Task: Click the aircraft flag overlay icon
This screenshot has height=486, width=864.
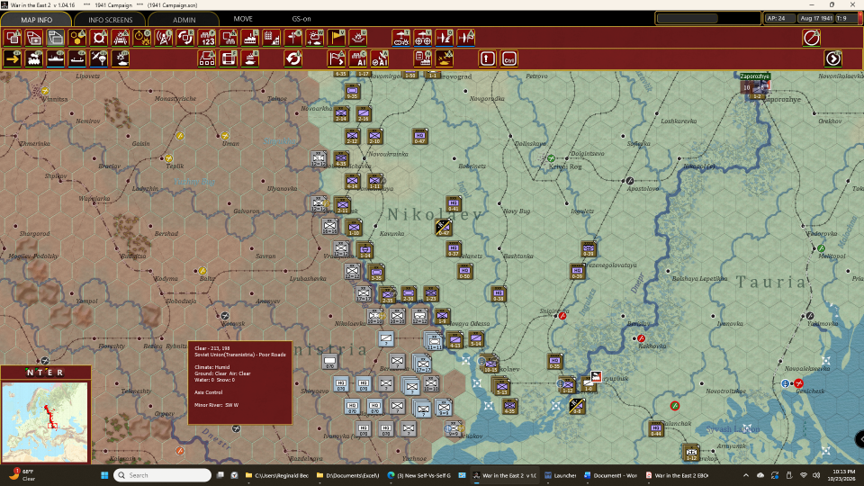Action: pos(466,38)
